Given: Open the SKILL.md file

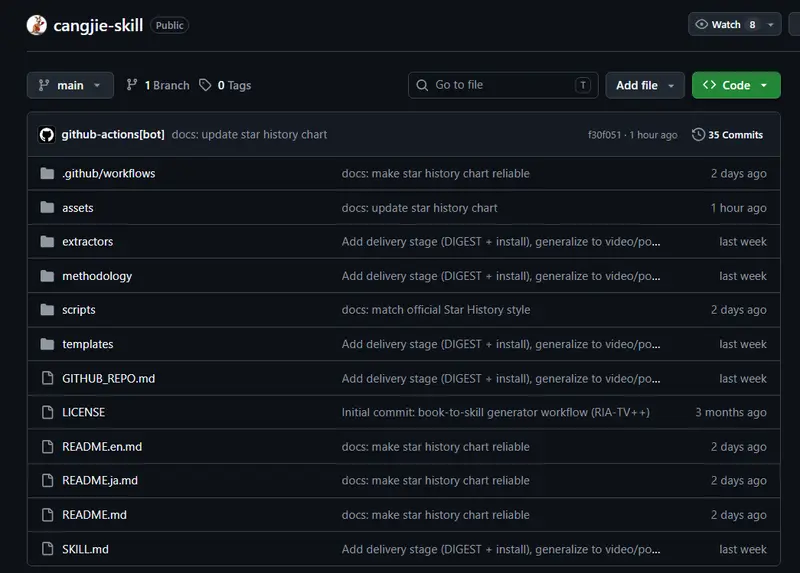Looking at the screenshot, I should click(85, 550).
